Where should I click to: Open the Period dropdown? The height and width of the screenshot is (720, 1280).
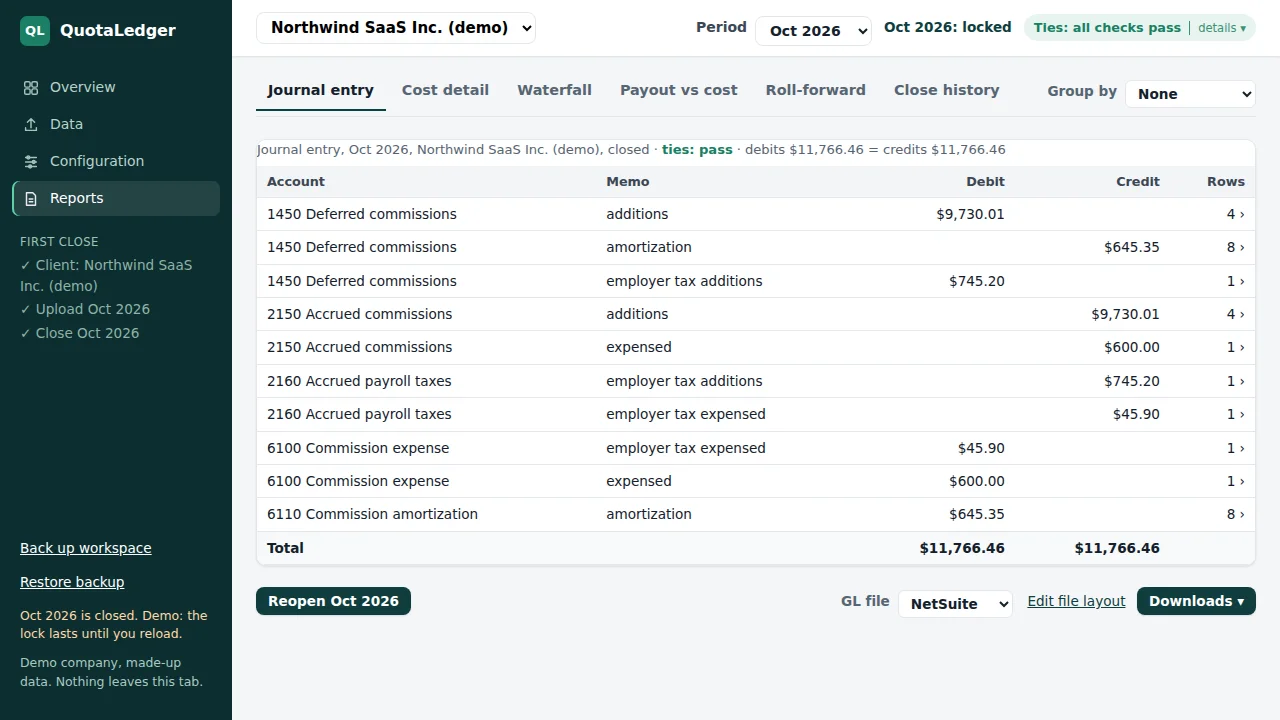(x=813, y=31)
